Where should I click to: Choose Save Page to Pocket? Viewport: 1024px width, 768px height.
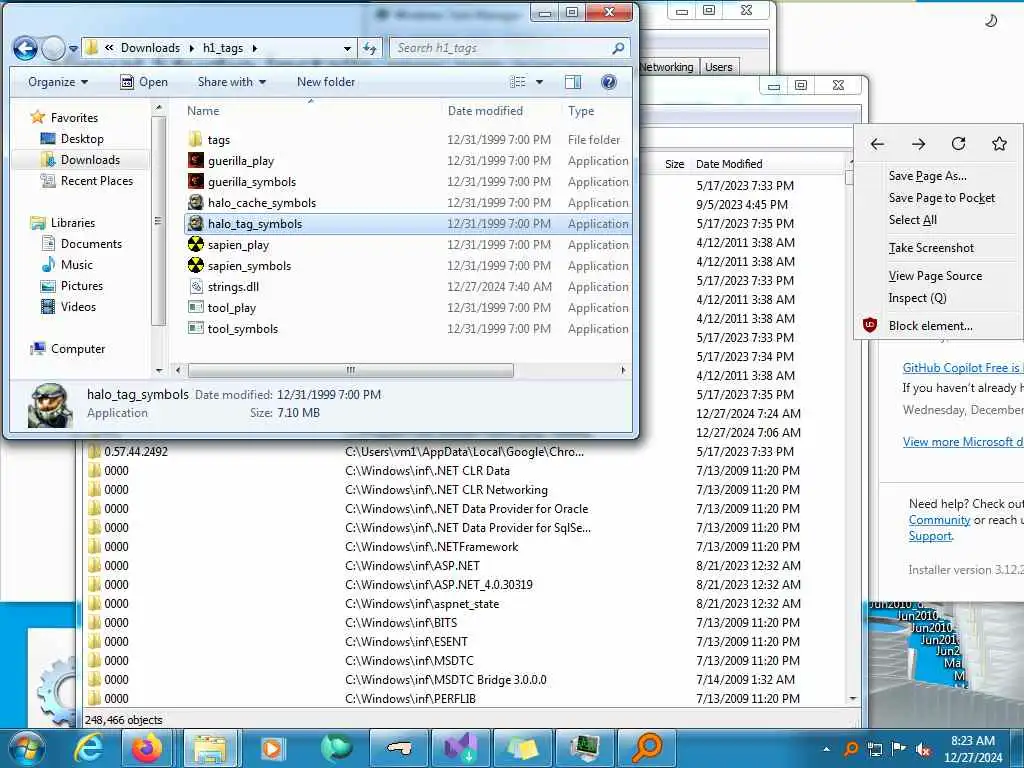(x=942, y=198)
